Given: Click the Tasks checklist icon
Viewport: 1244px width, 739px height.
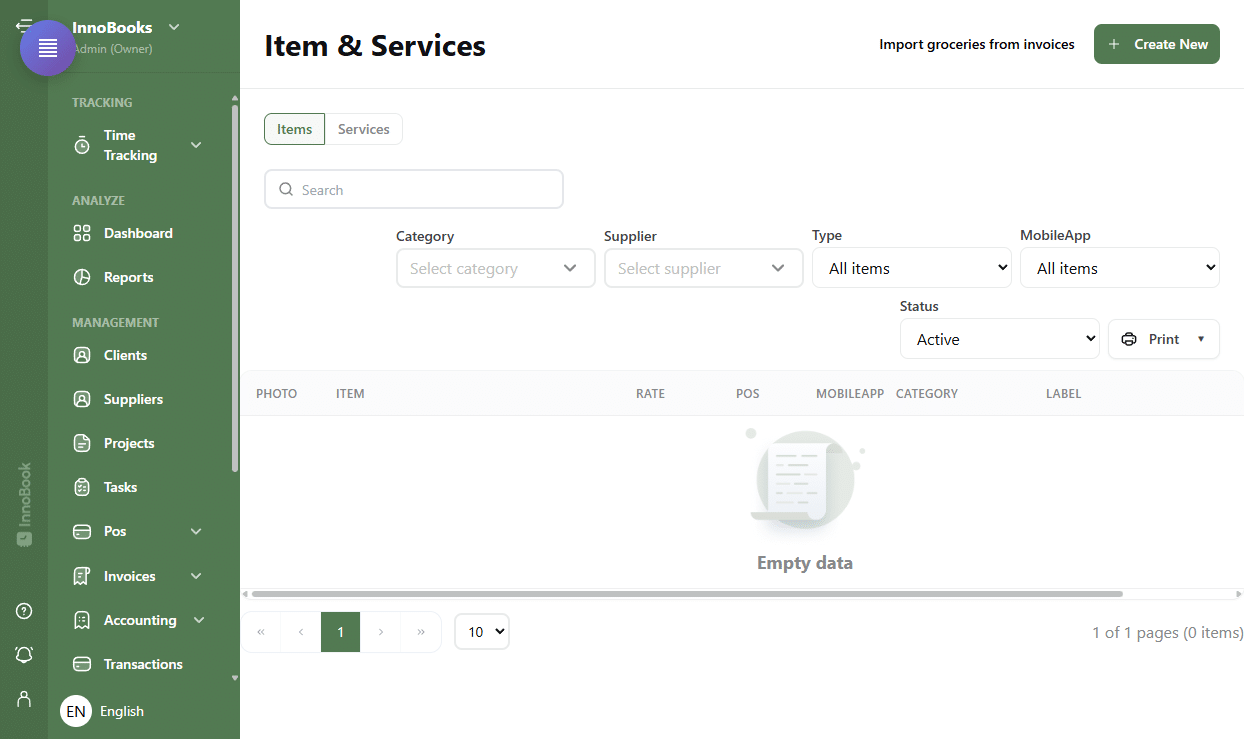Looking at the screenshot, I should pos(82,487).
